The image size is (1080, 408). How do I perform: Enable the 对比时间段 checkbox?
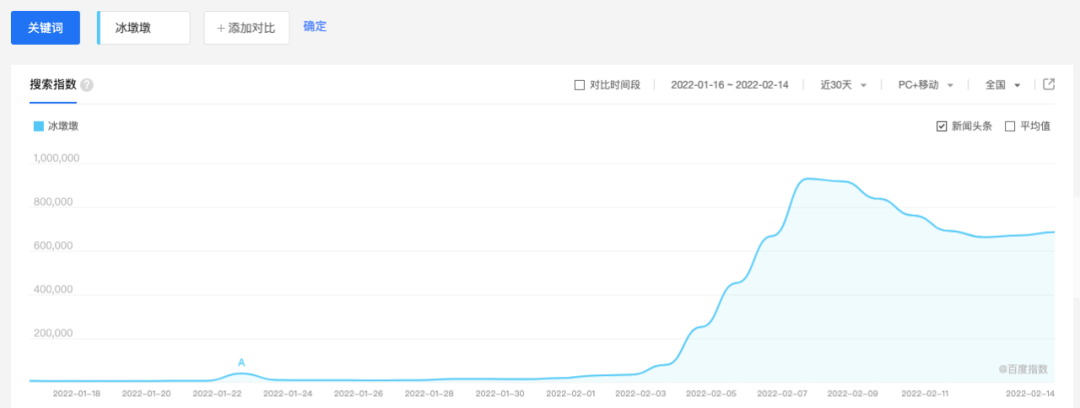click(x=579, y=85)
